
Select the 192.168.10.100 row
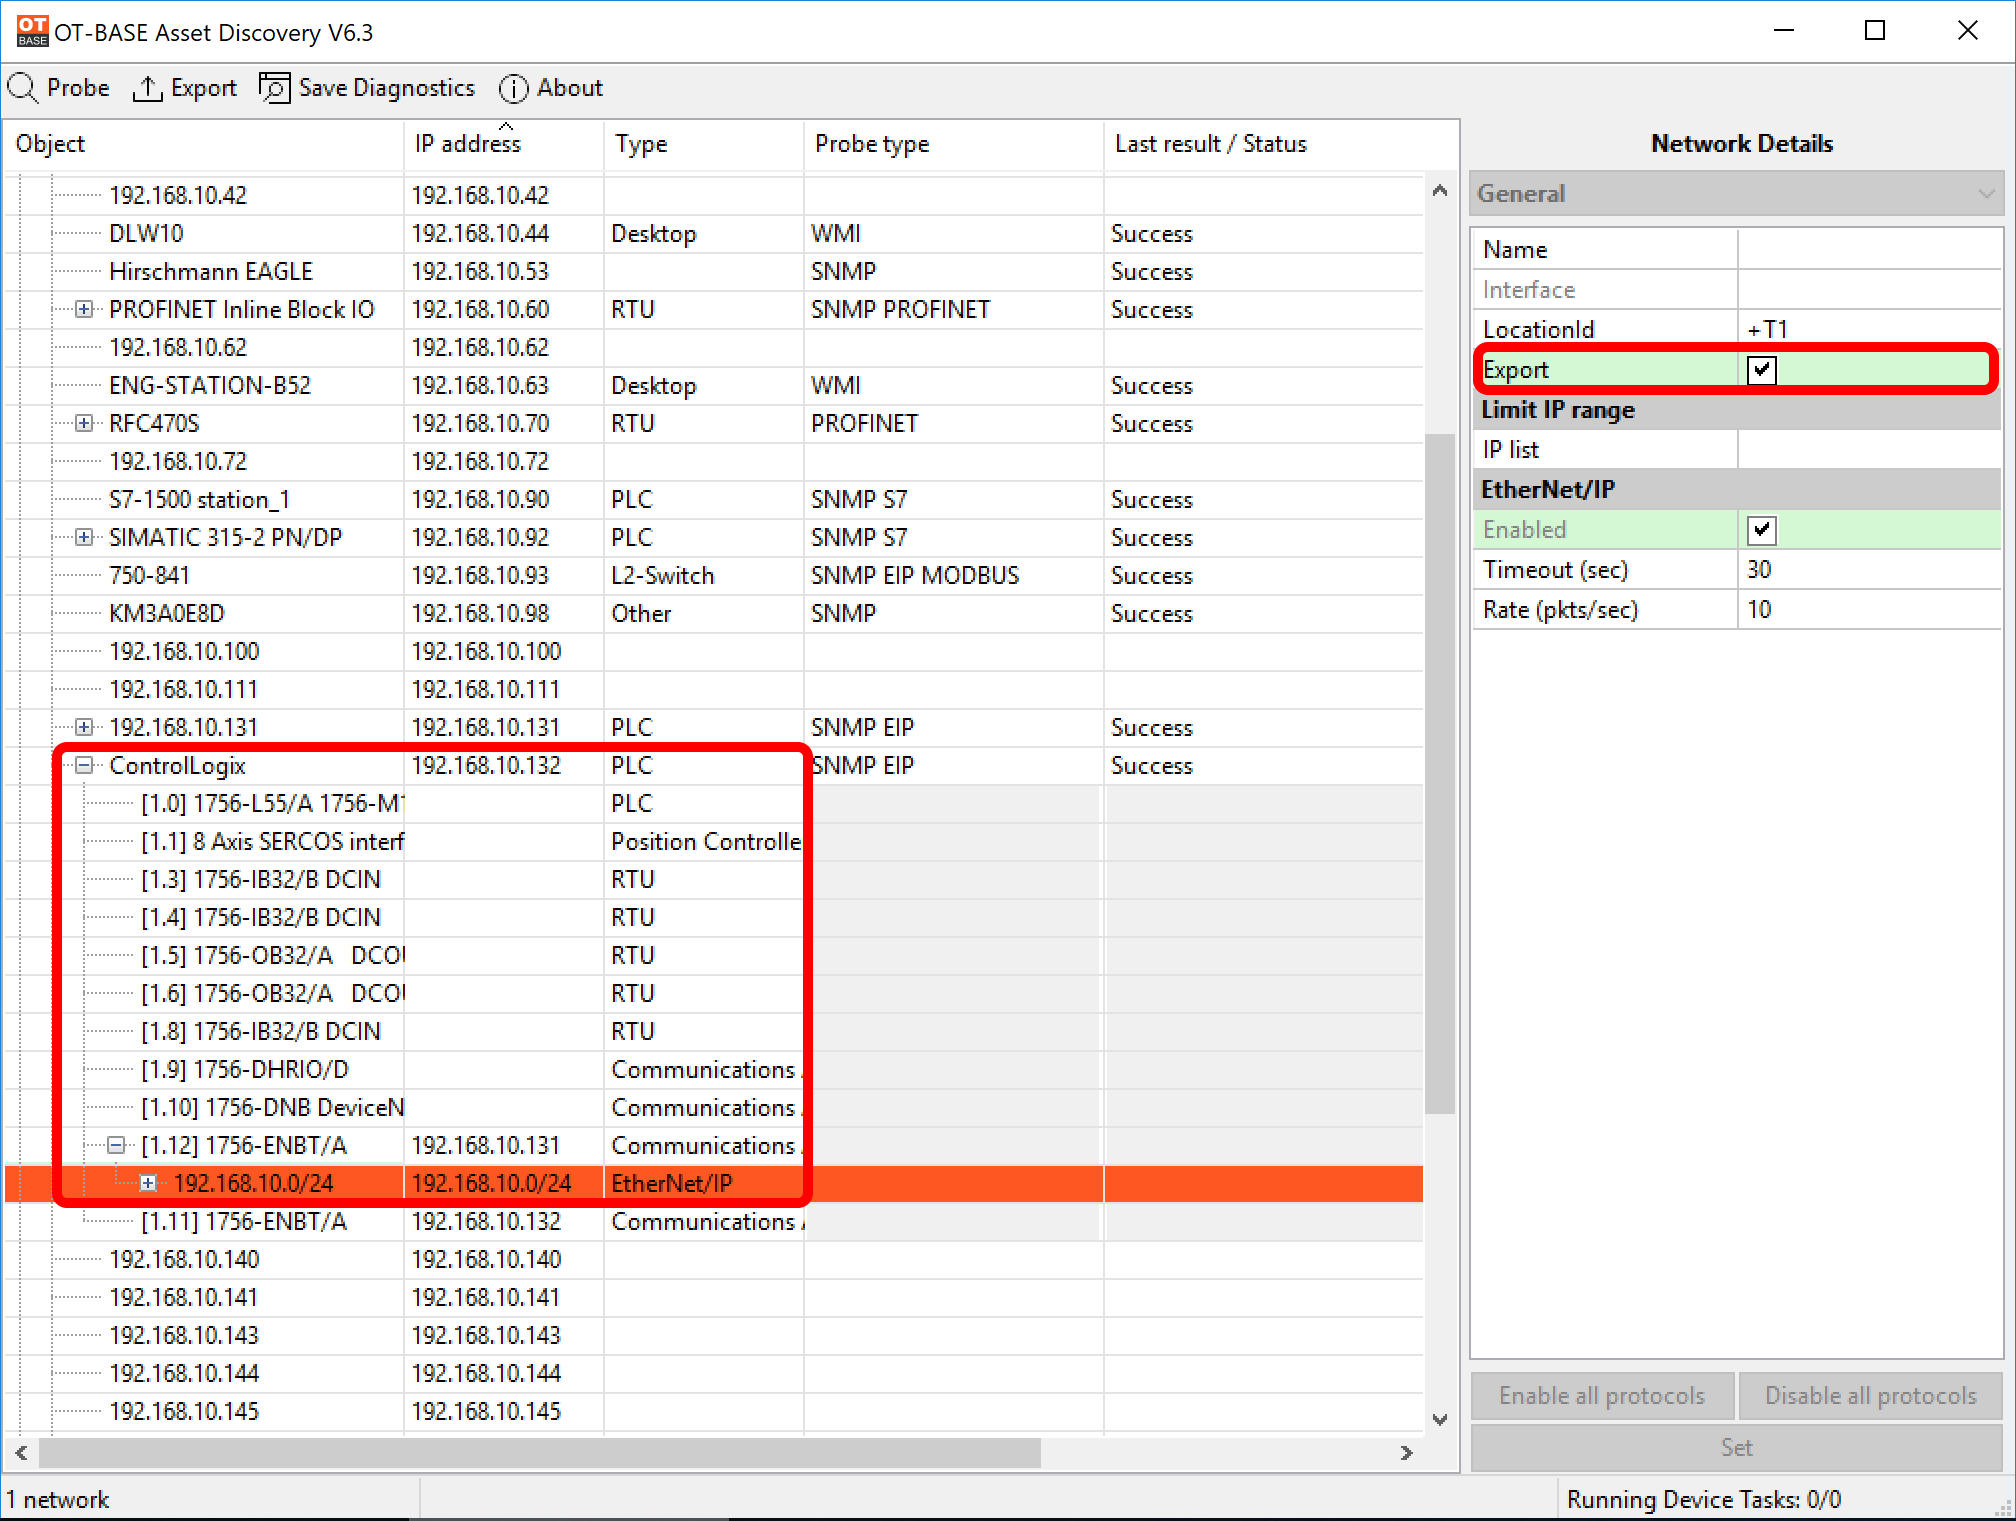714,652
